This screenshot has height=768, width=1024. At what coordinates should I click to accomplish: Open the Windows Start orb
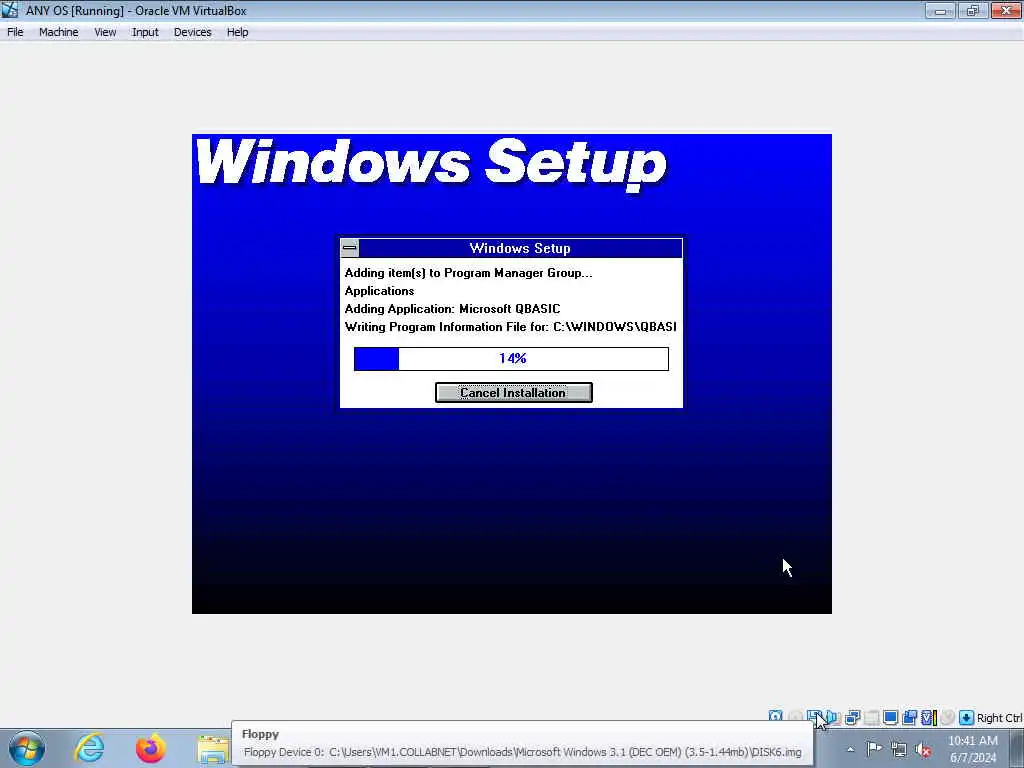pos(27,748)
